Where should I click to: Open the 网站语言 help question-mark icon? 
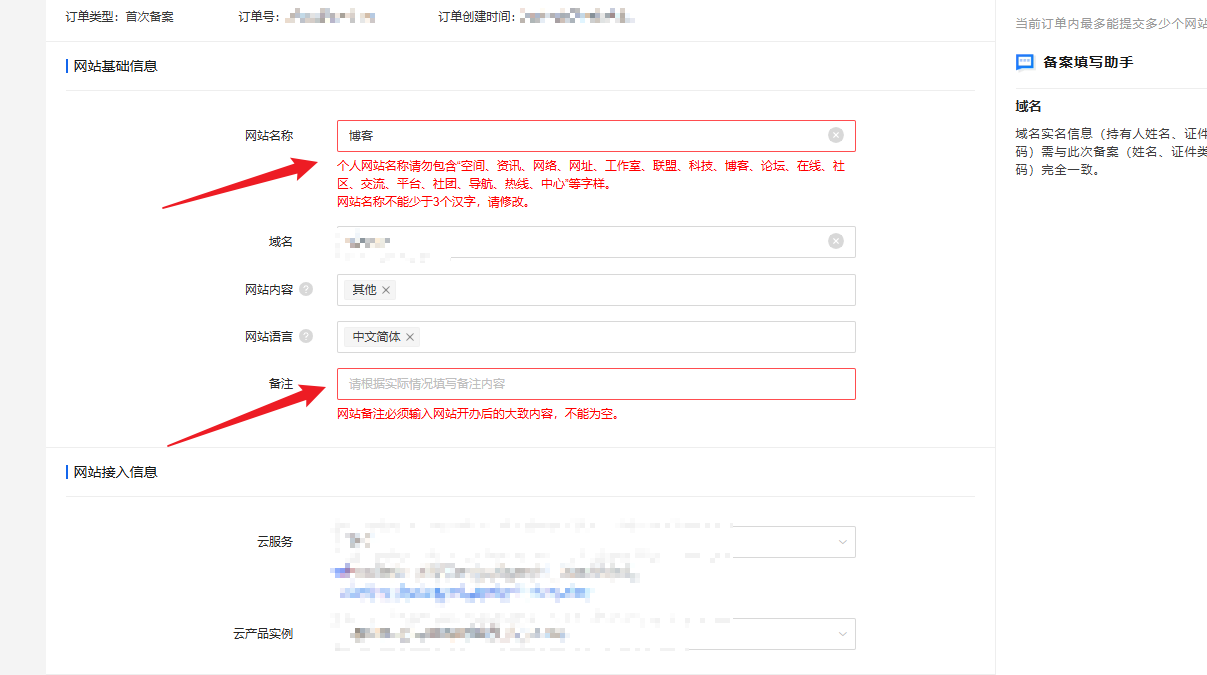pos(307,336)
